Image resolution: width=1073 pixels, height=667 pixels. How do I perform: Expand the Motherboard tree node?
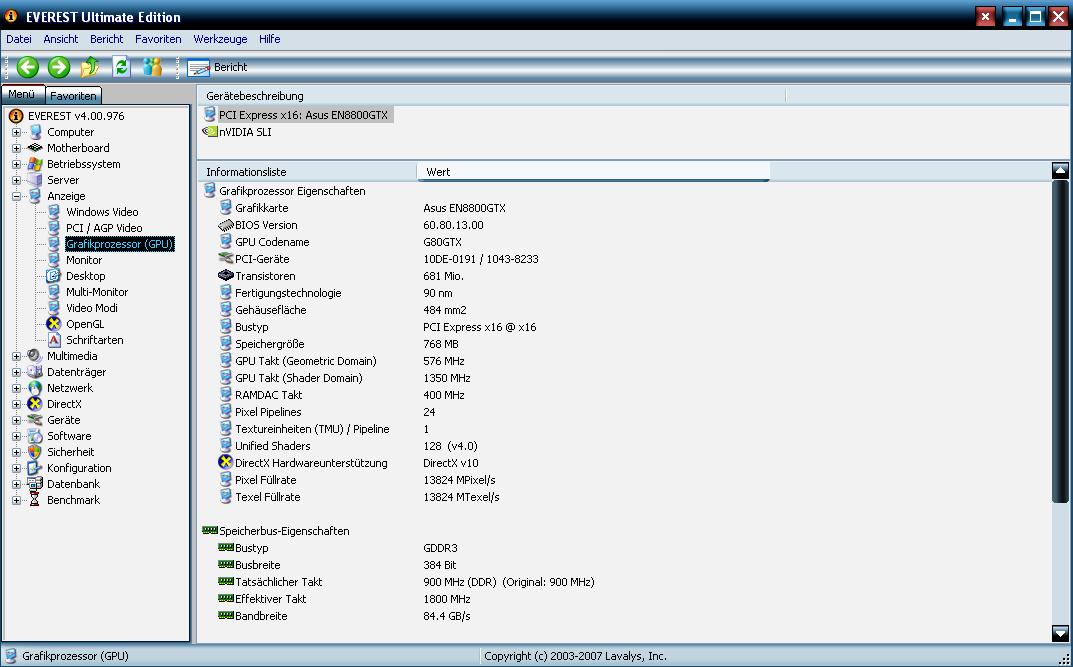16,148
